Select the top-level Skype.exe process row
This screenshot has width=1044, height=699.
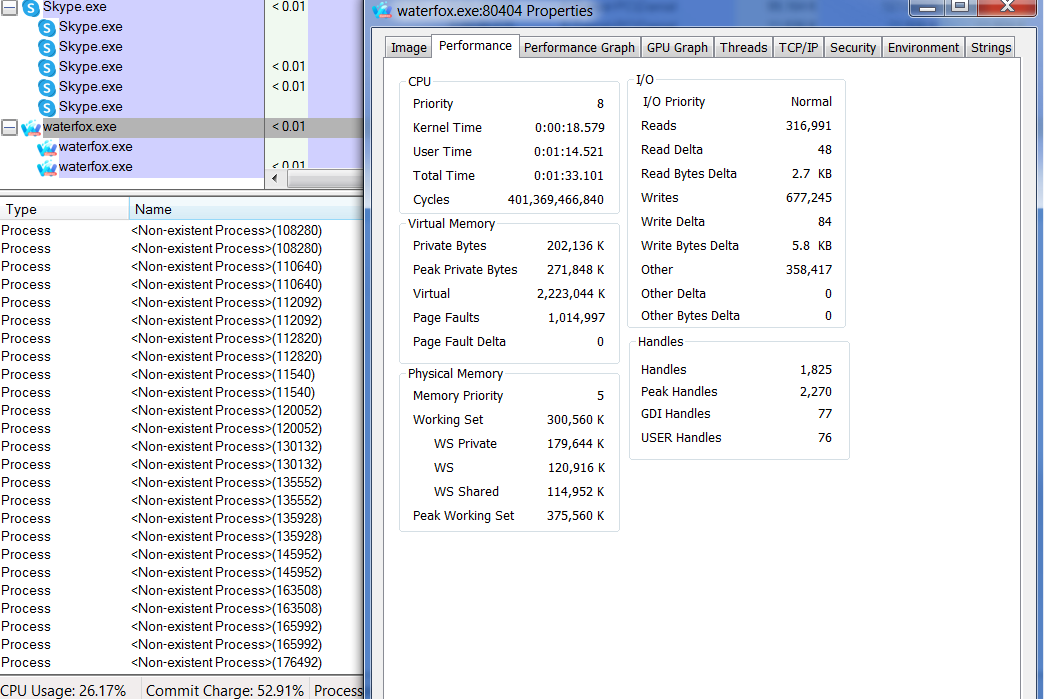click(x=181, y=7)
